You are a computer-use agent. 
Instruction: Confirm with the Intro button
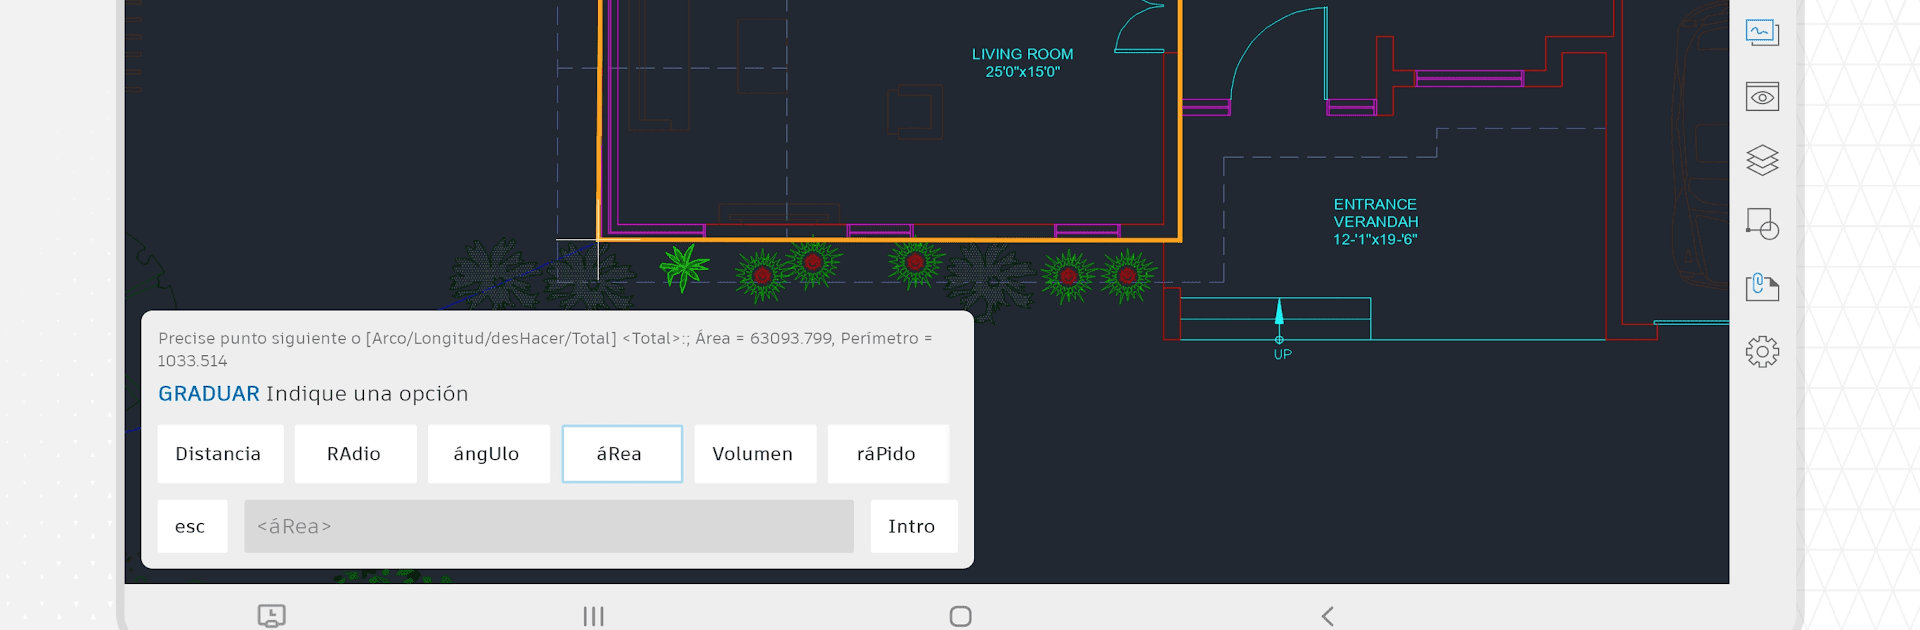coord(913,526)
